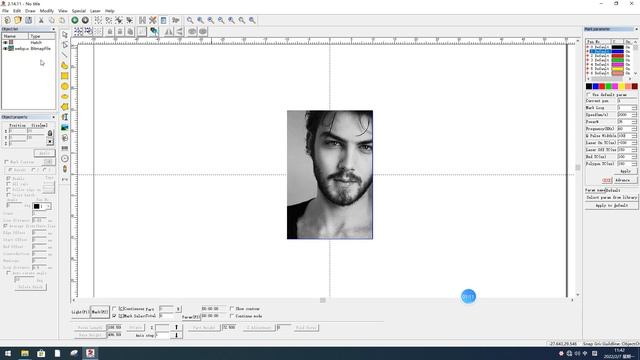Adjust the Mark Loop spinner
Screen dimensions: 640x360
pos(634,108)
